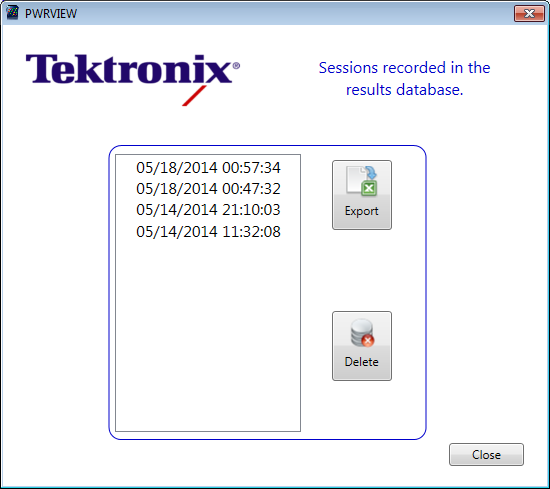Screen dimensions: 550x489
Task: Click the 'Sessions recorded in the results database' heading
Action: pyautogui.click(x=404, y=79)
